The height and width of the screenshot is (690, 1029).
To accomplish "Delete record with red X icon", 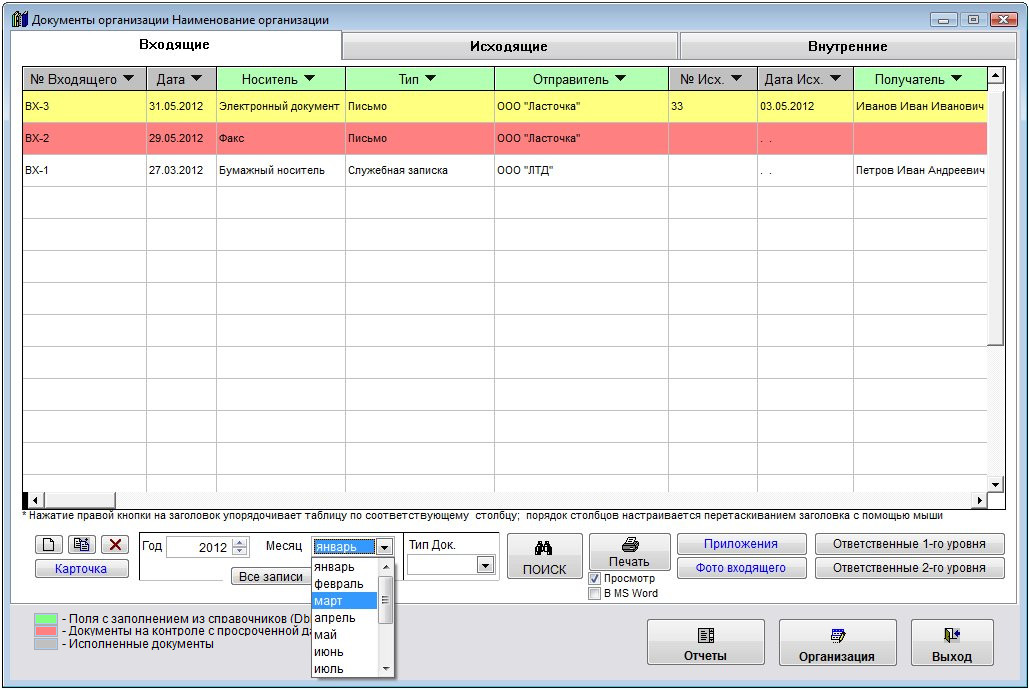I will pos(115,545).
